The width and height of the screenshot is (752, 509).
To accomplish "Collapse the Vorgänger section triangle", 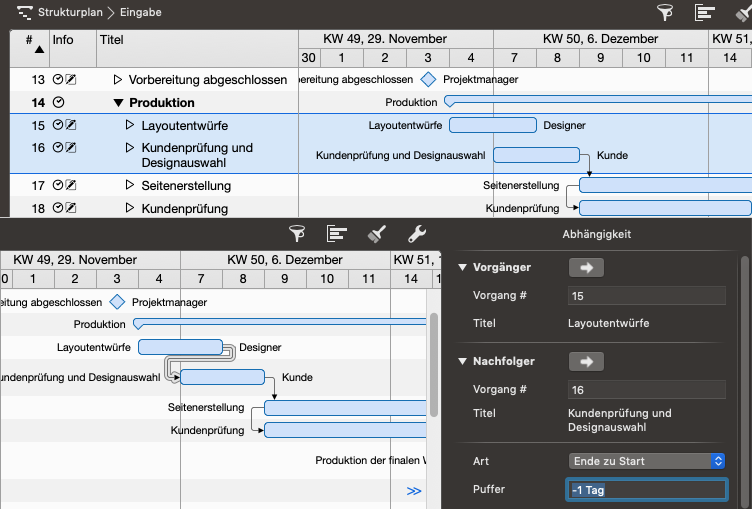I will (x=462, y=268).
